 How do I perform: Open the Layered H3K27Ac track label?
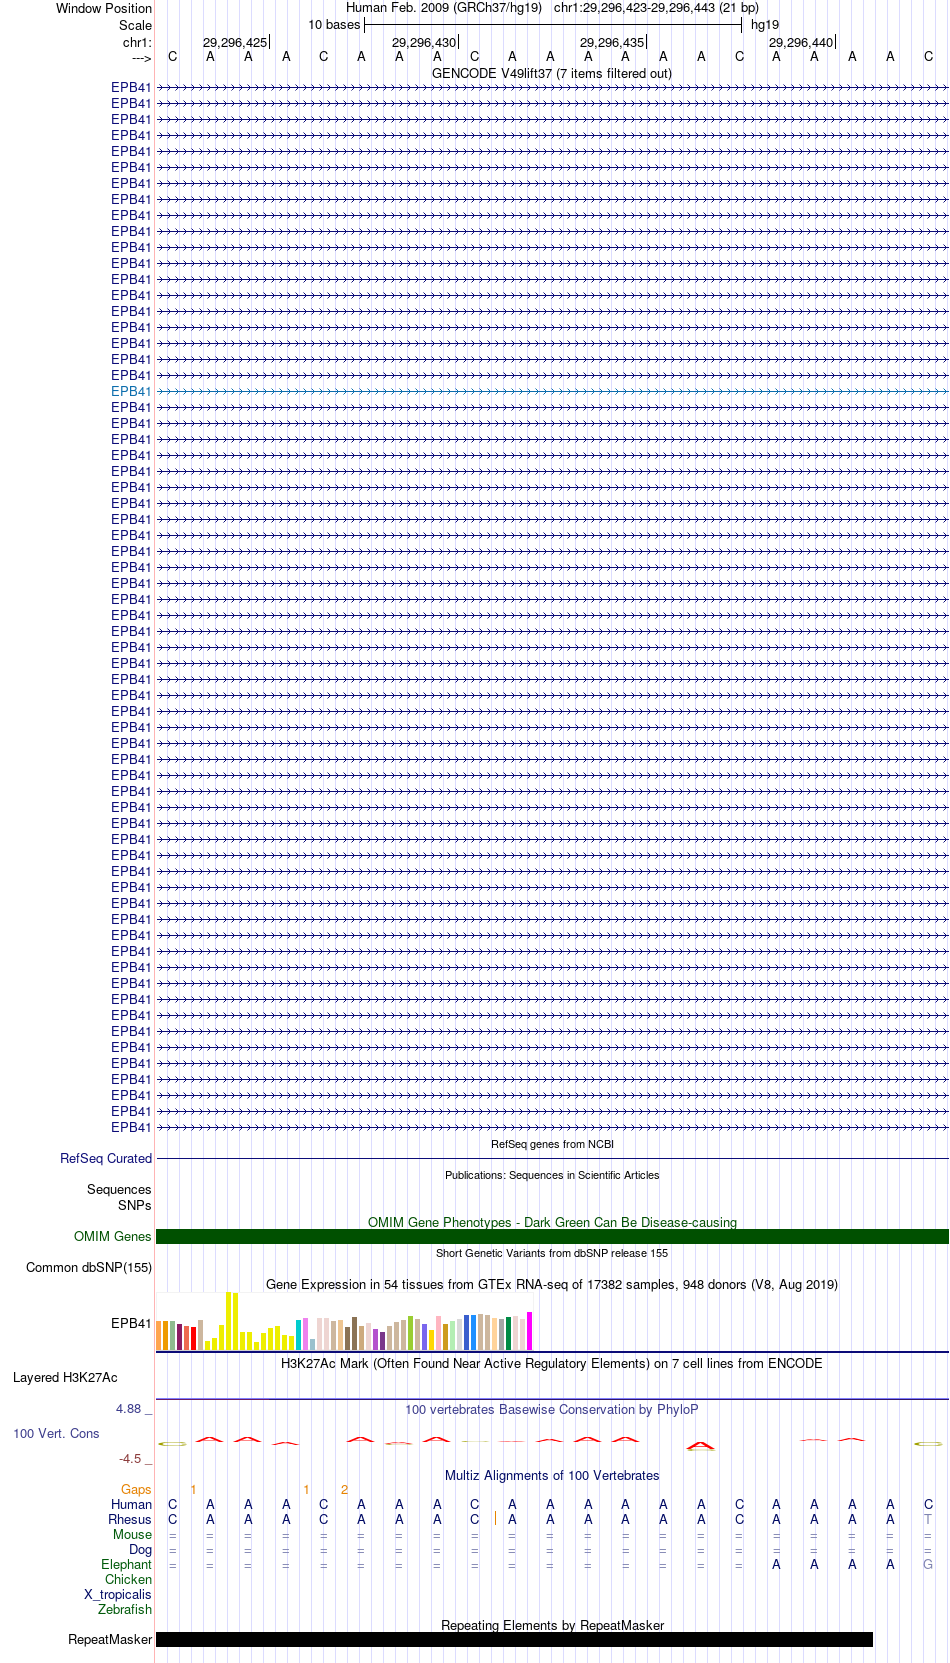tap(65, 1377)
